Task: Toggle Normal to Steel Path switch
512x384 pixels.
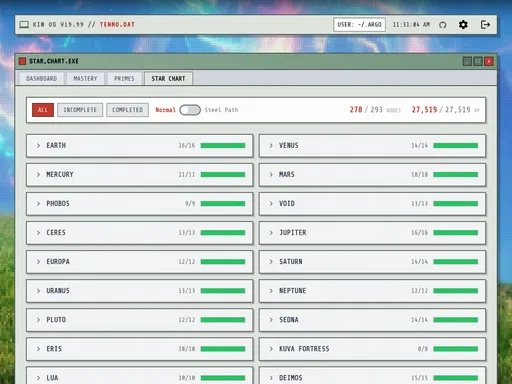Action: click(x=190, y=110)
